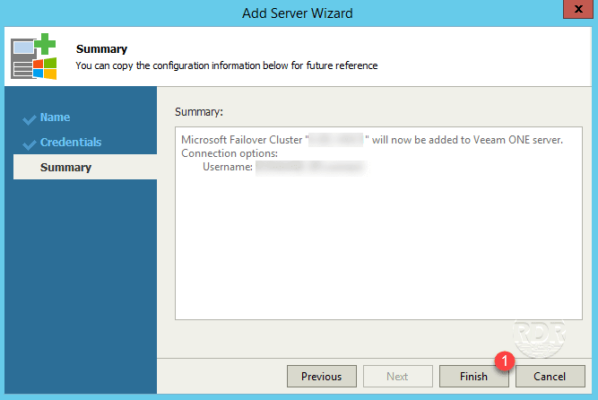This screenshot has width=598, height=400.
Task: Click the Cancel button
Action: click(x=550, y=376)
